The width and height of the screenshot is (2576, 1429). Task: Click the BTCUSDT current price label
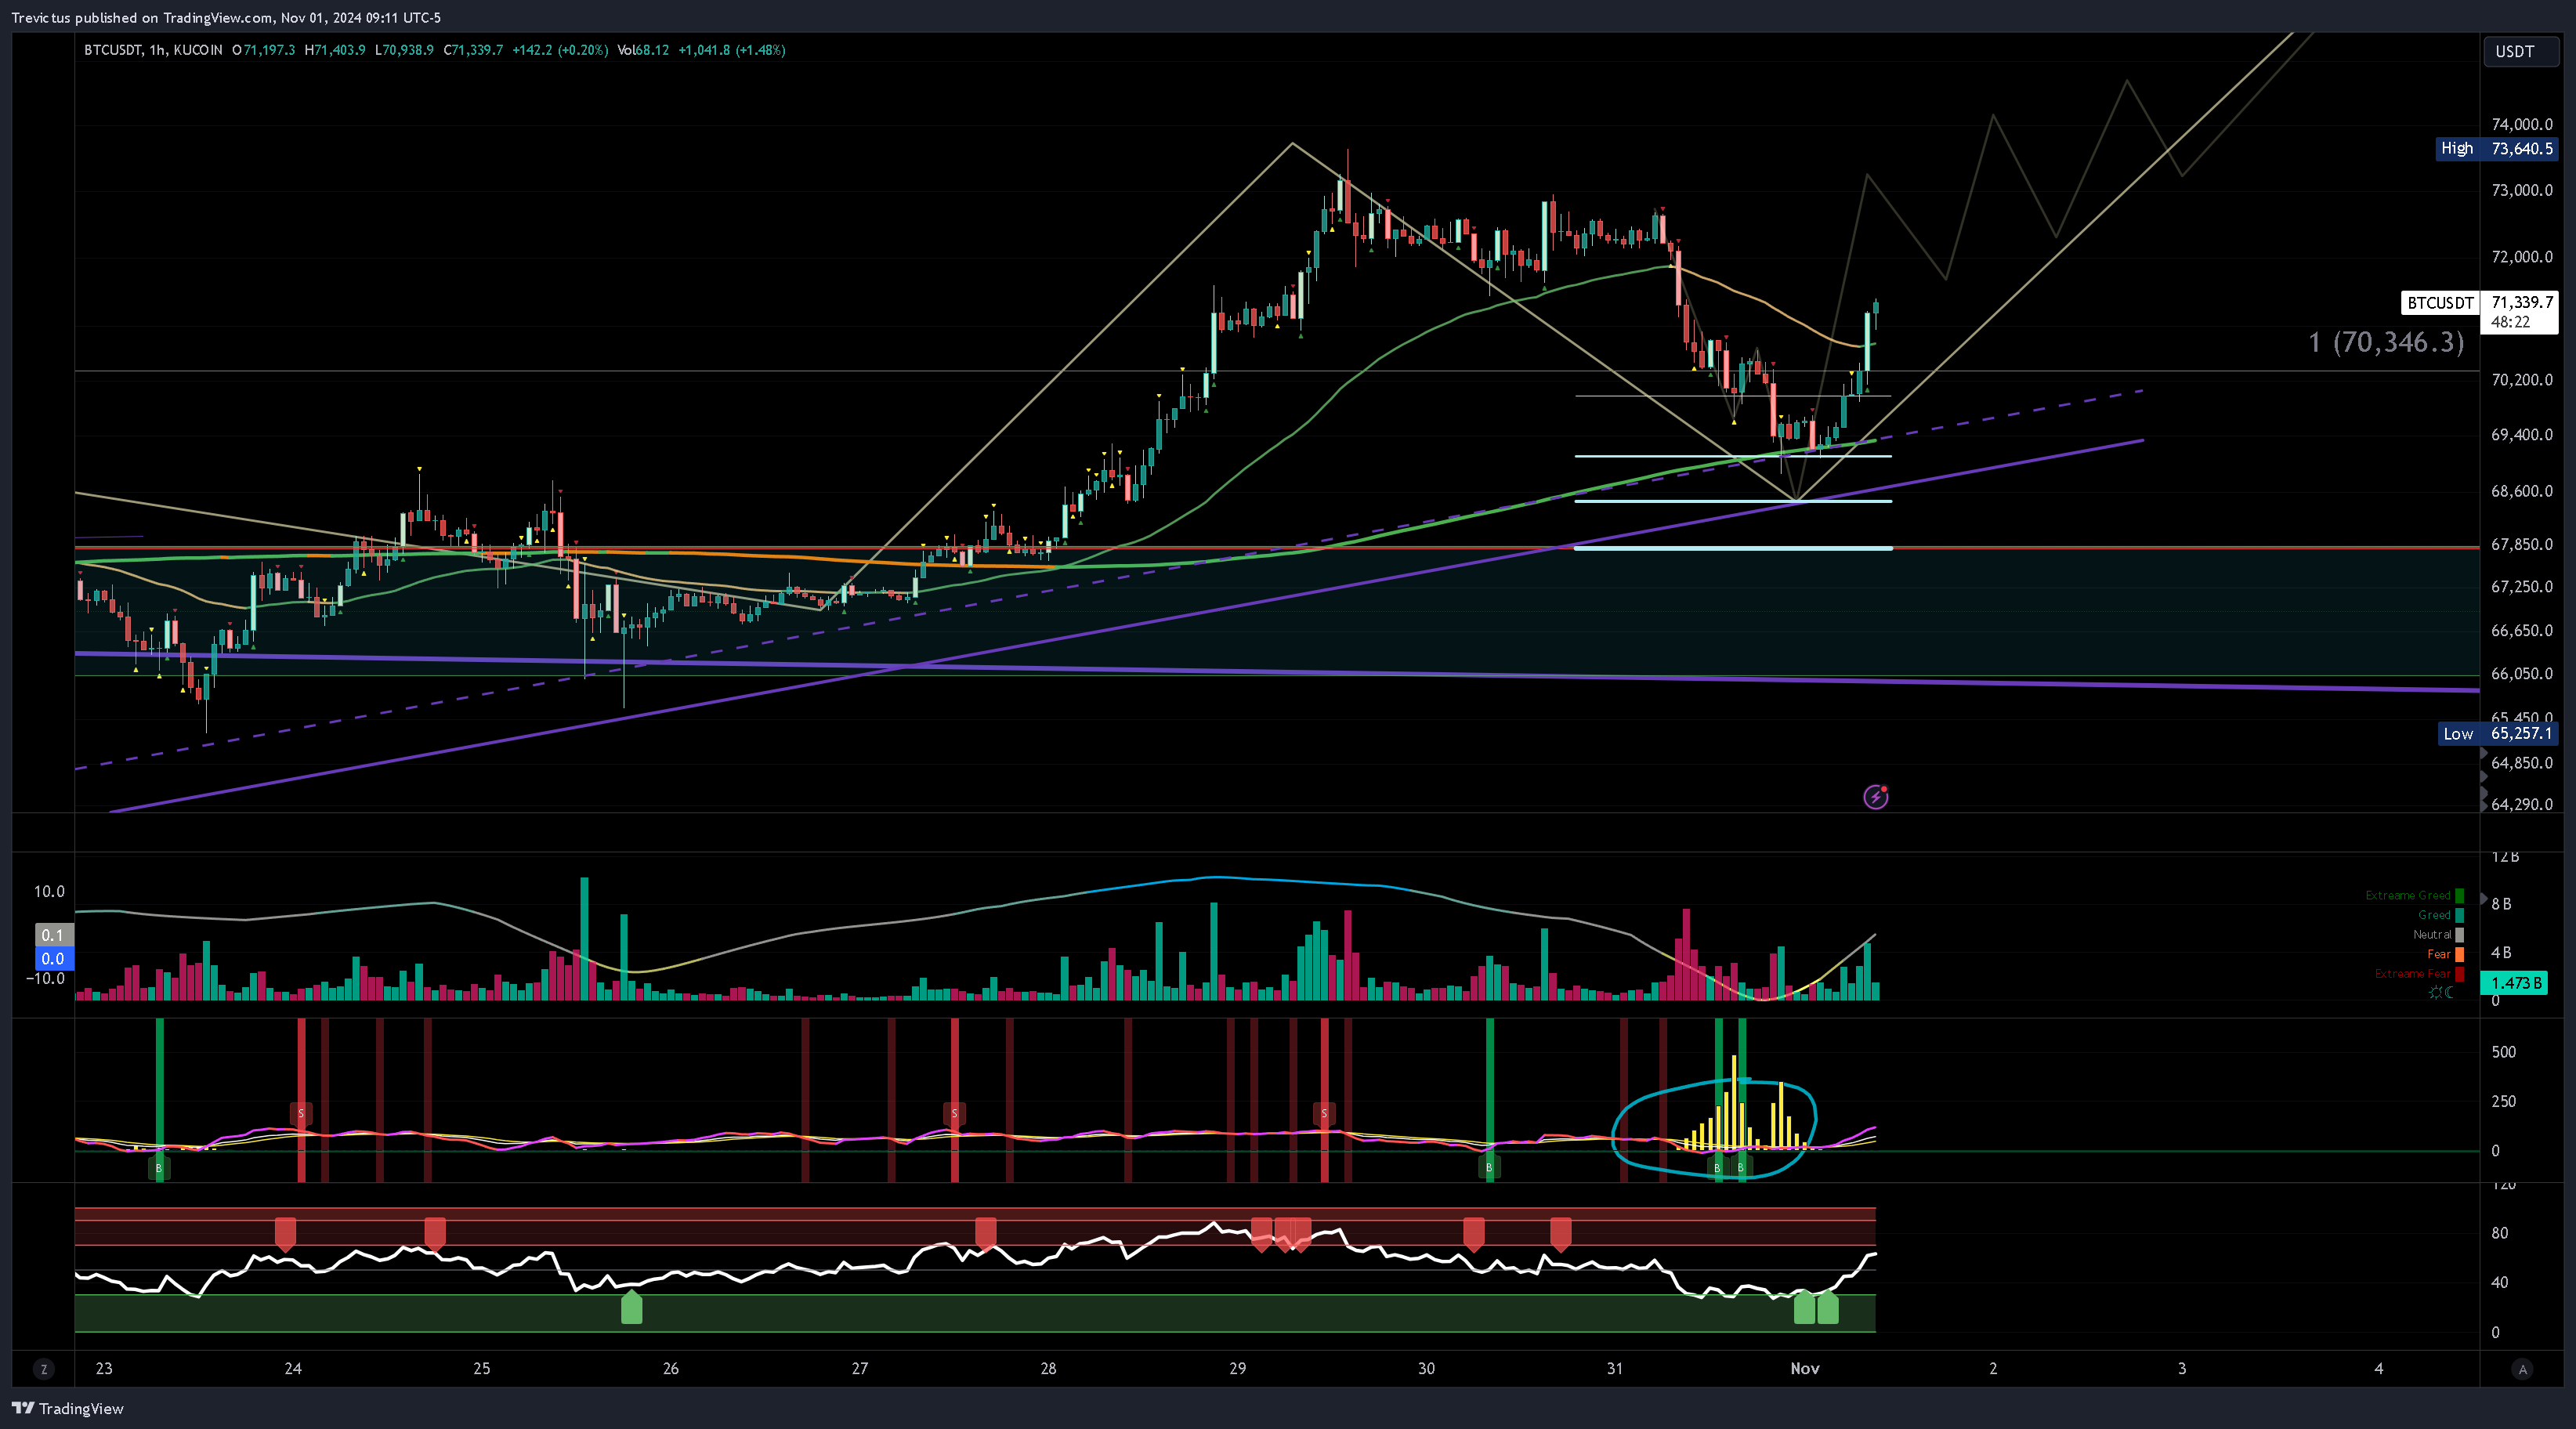[2440, 303]
